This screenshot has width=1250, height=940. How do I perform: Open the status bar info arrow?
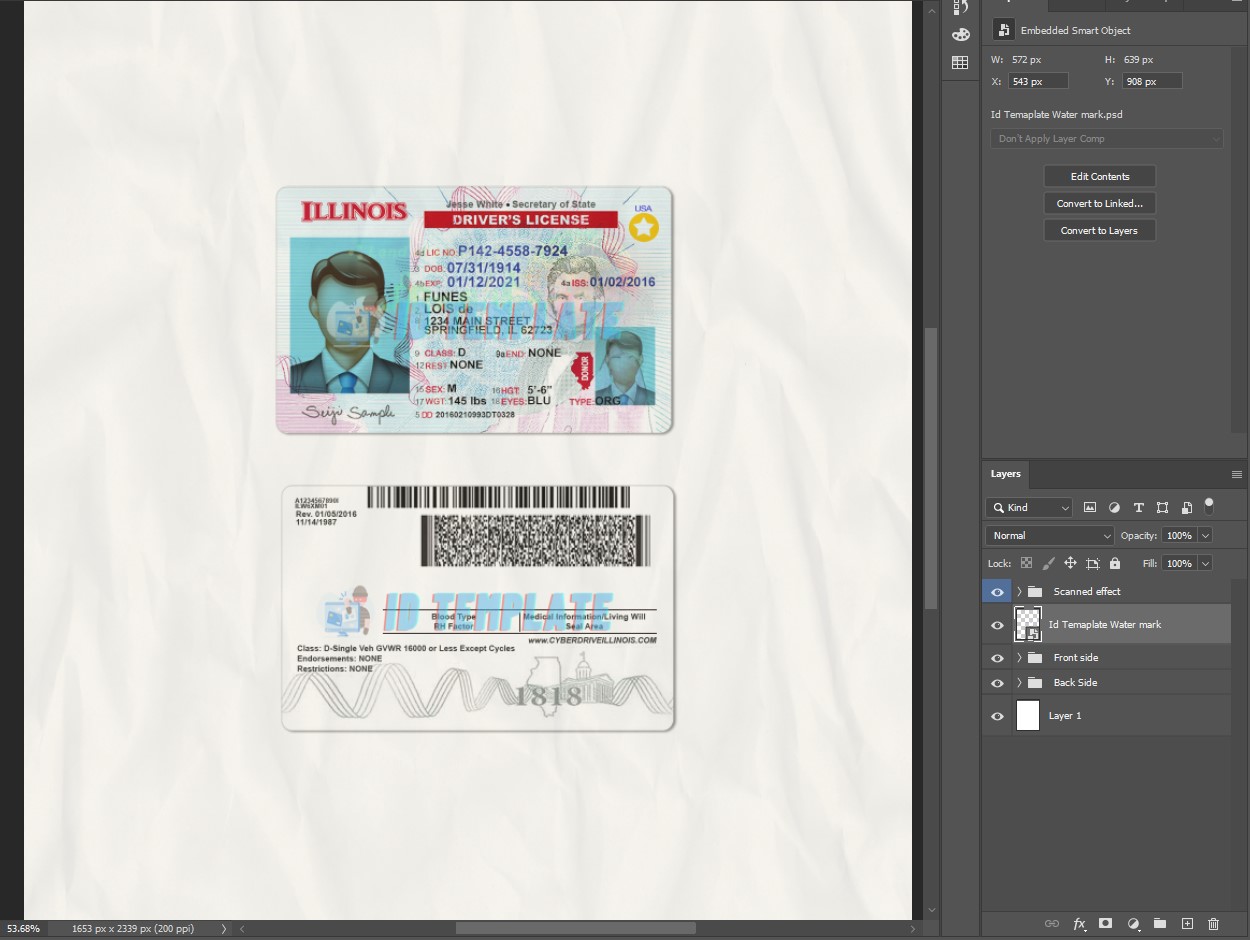pos(223,929)
